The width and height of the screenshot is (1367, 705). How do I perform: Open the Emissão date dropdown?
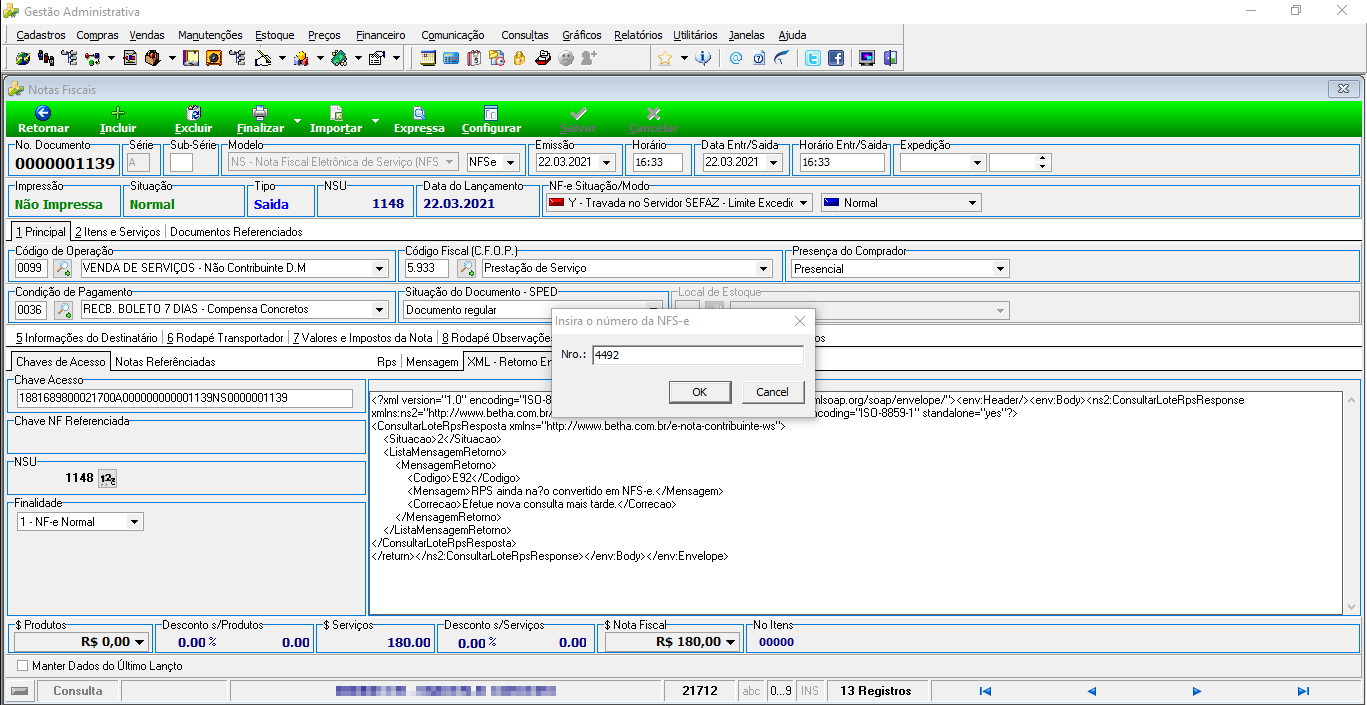[x=608, y=162]
